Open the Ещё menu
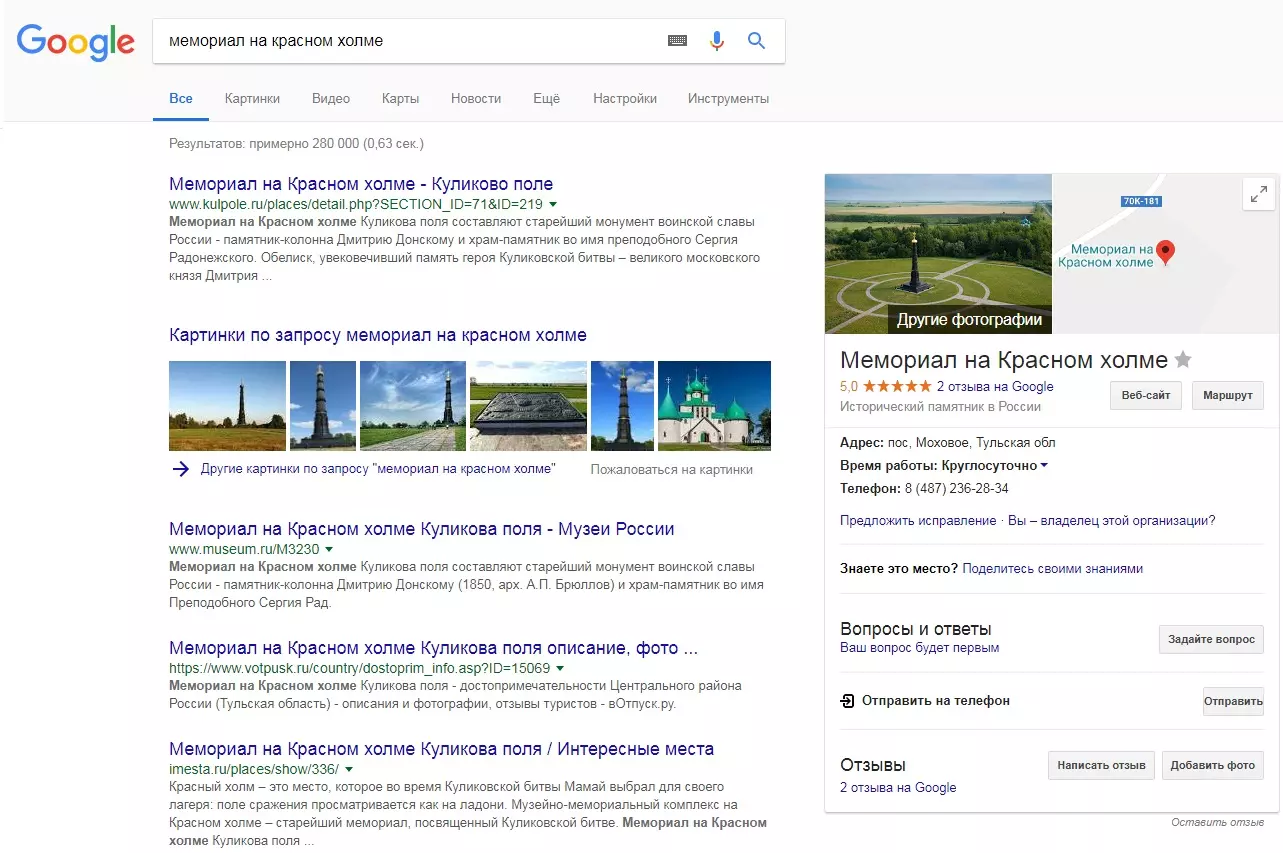Image resolution: width=1283 pixels, height=853 pixels. (546, 99)
